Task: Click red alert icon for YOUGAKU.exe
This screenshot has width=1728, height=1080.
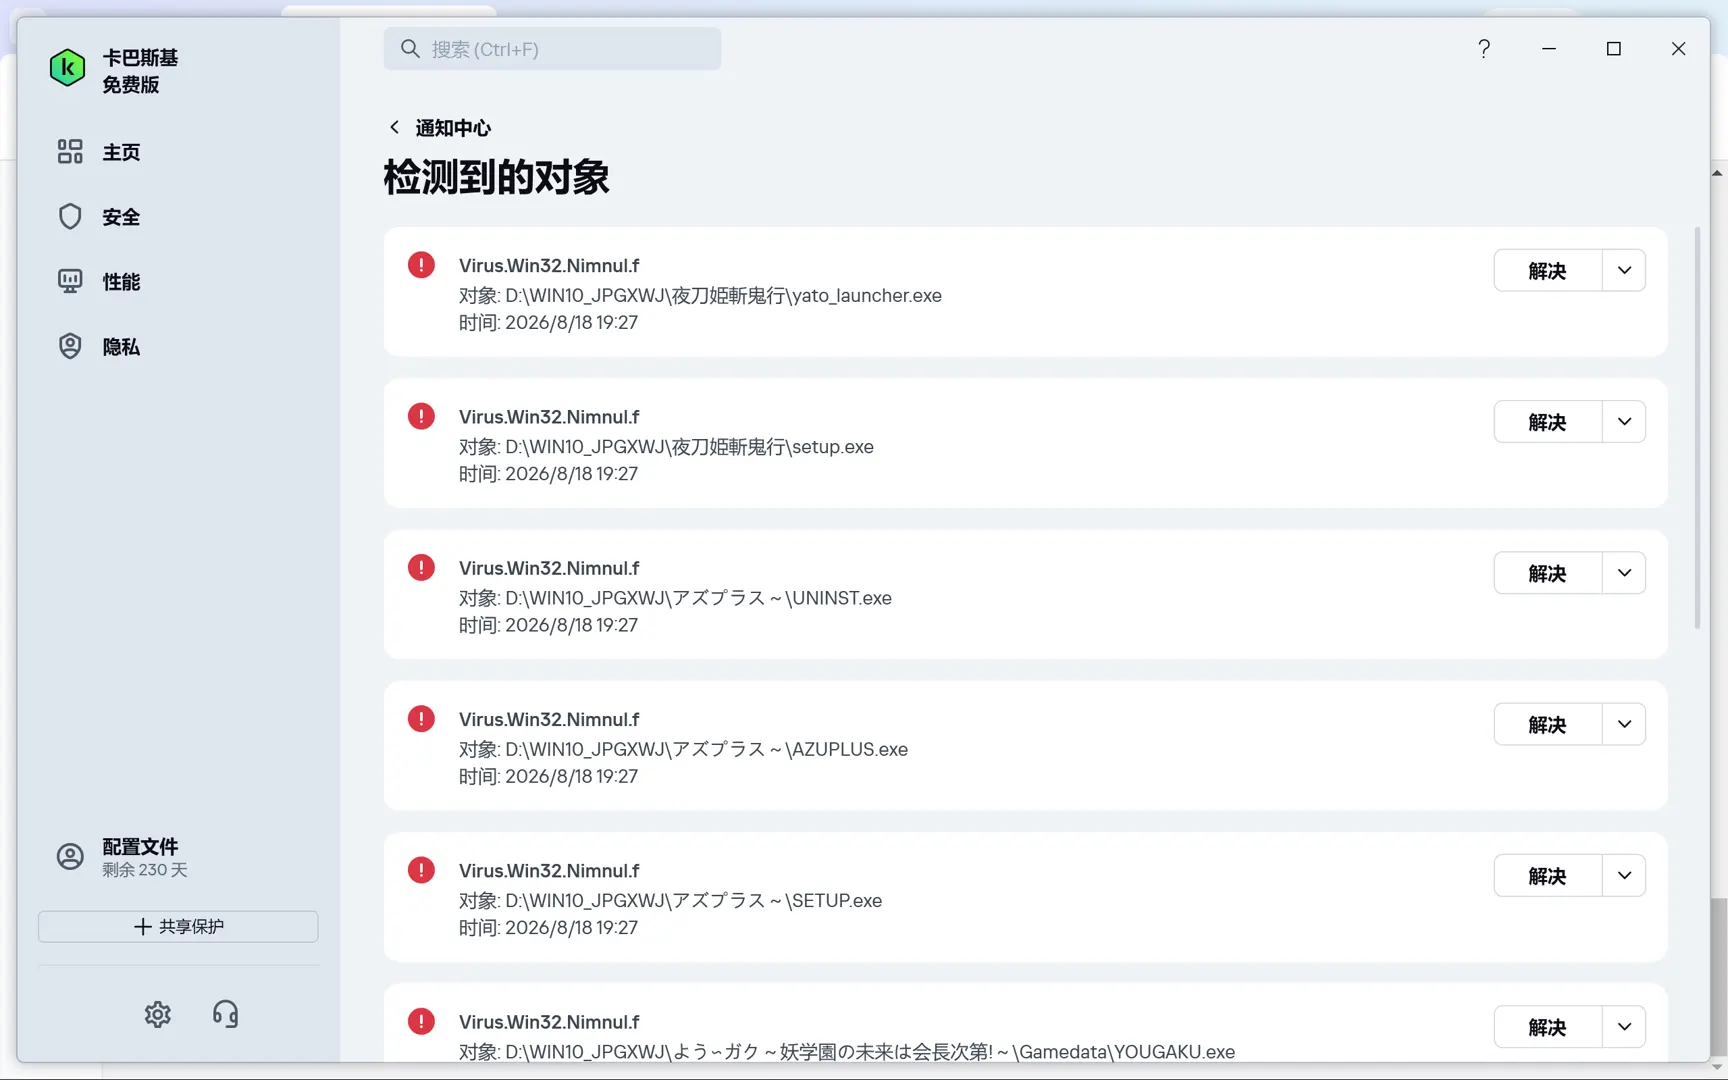Action: pyautogui.click(x=421, y=1021)
